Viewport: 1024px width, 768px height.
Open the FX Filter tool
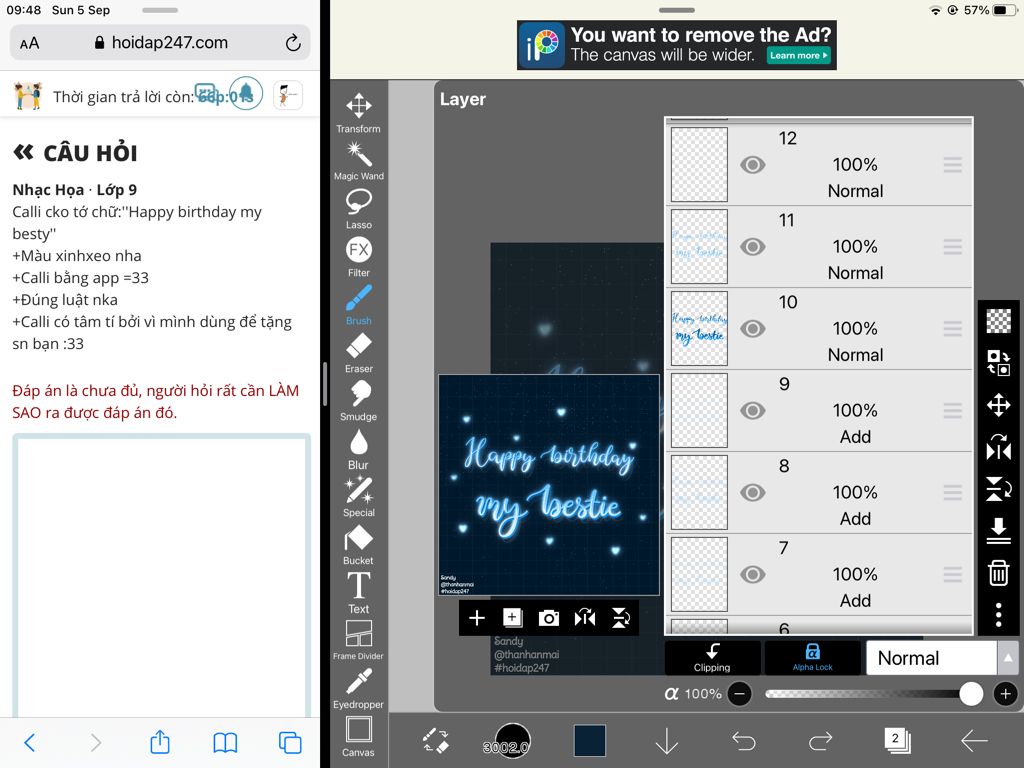point(359,256)
